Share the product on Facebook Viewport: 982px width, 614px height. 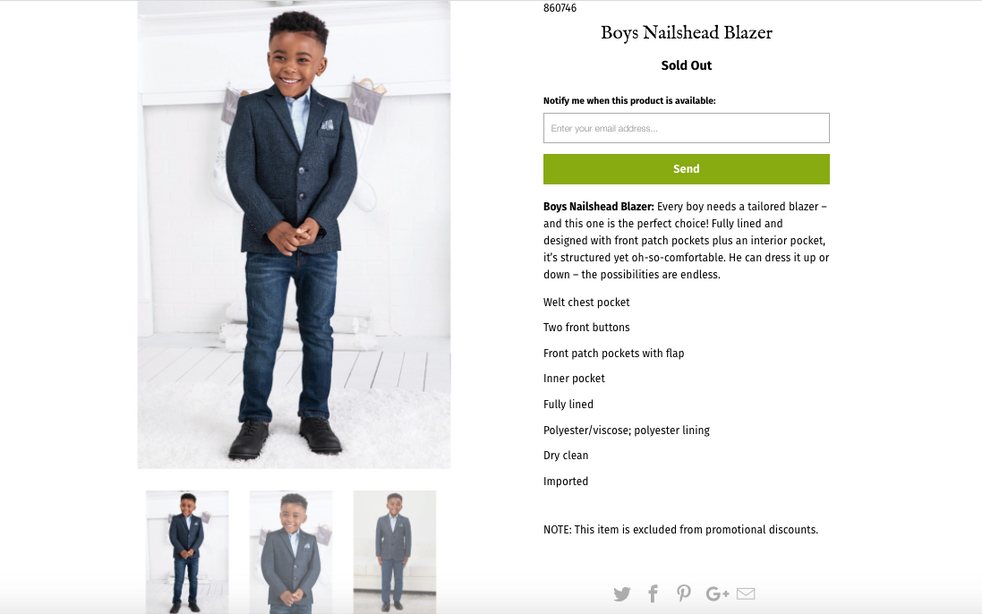tap(653, 594)
